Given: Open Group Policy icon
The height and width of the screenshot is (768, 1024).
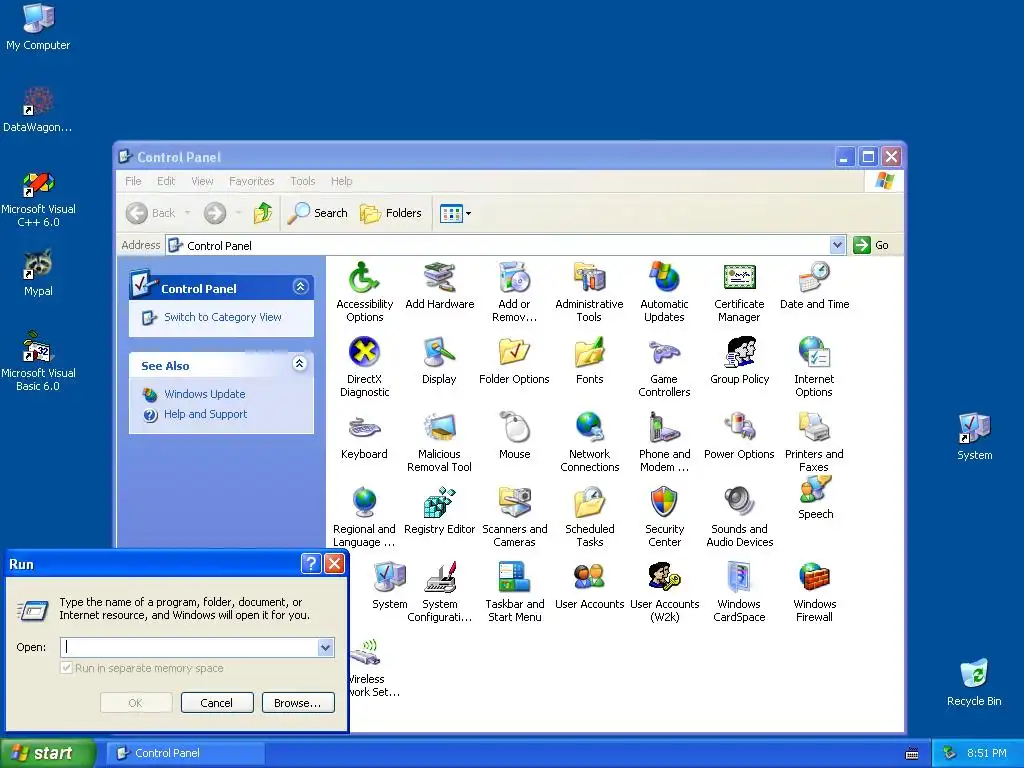Looking at the screenshot, I should [739, 360].
